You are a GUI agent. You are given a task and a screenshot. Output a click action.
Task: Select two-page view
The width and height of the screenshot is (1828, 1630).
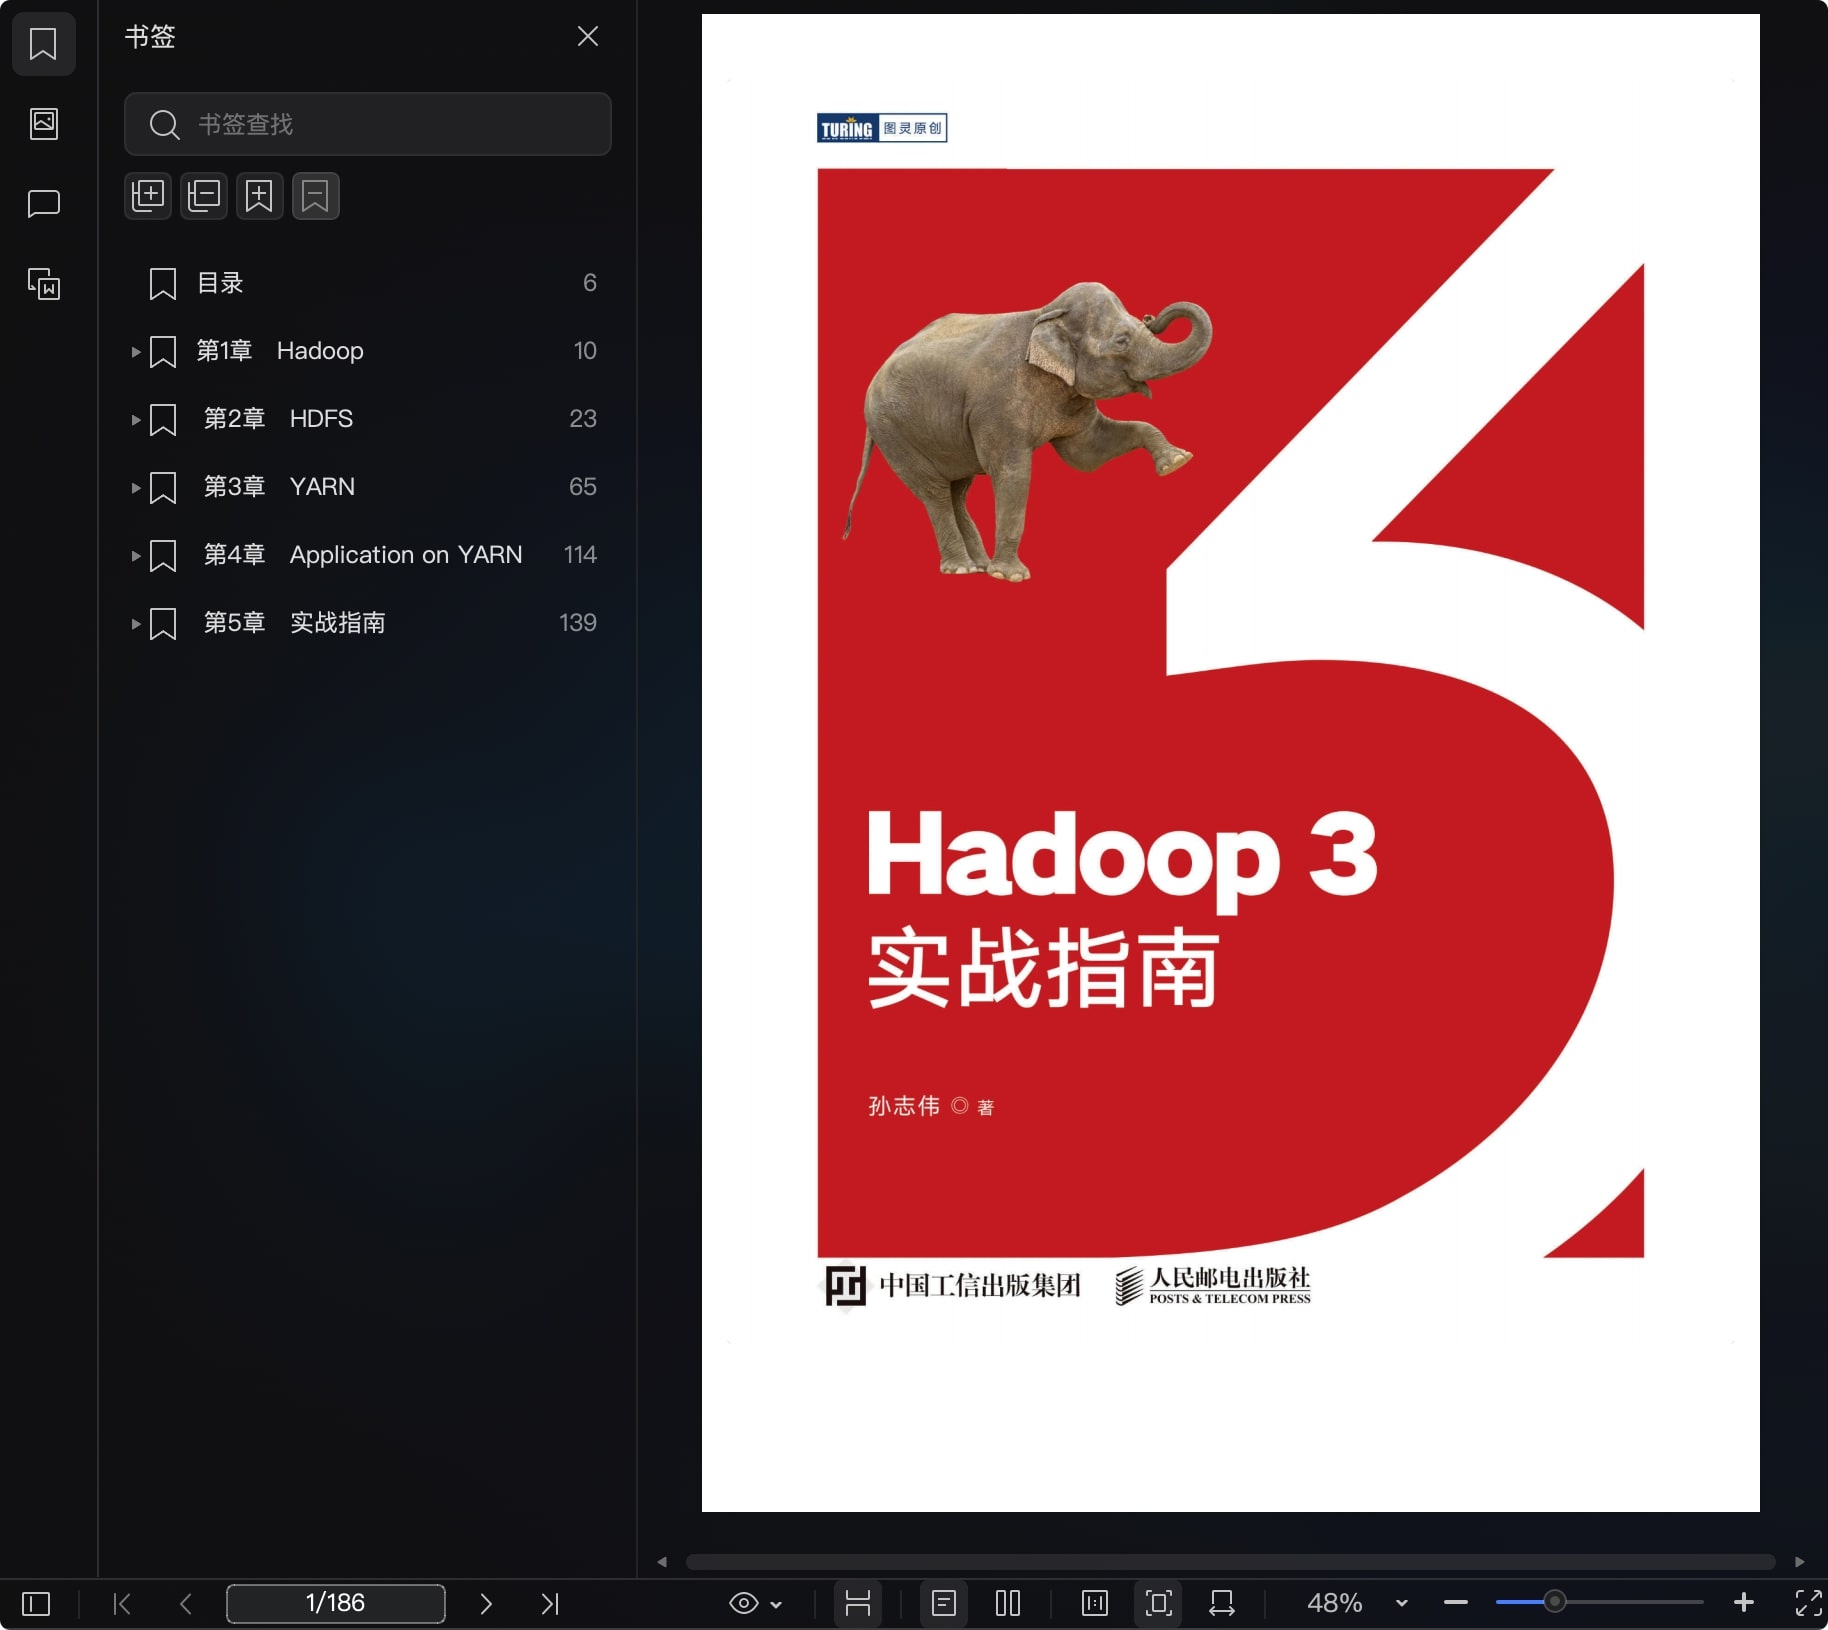pyautogui.click(x=1008, y=1604)
